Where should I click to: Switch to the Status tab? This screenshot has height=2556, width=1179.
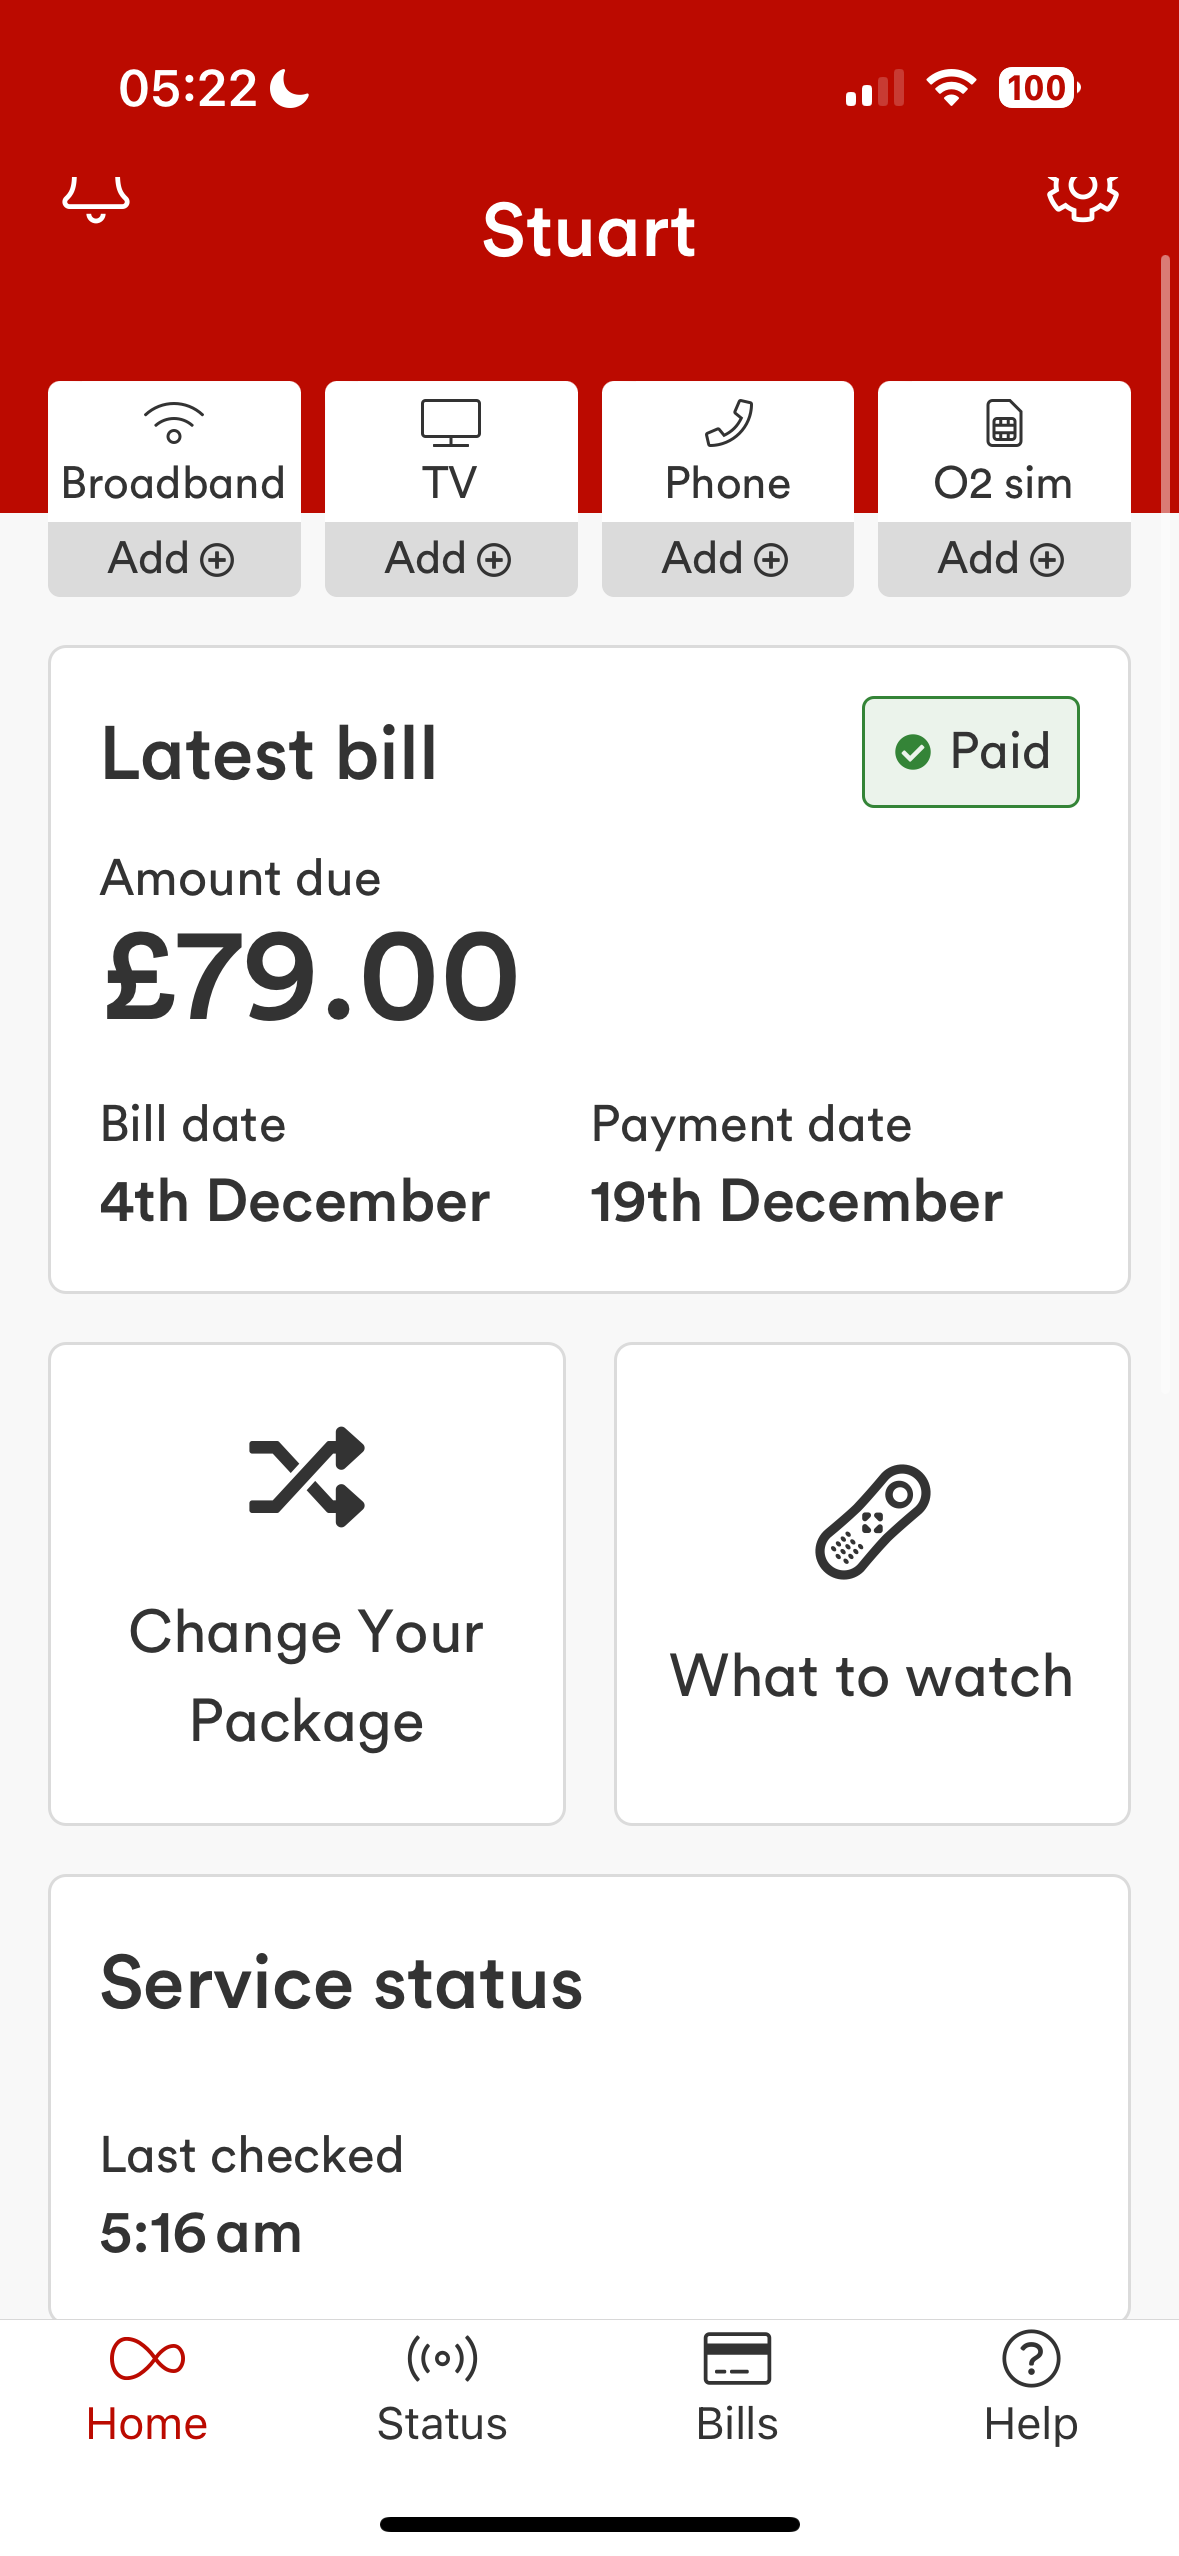(442, 2390)
